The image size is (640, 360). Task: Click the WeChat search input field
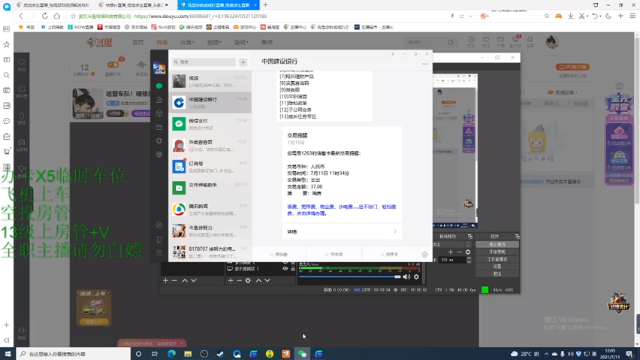(x=204, y=62)
